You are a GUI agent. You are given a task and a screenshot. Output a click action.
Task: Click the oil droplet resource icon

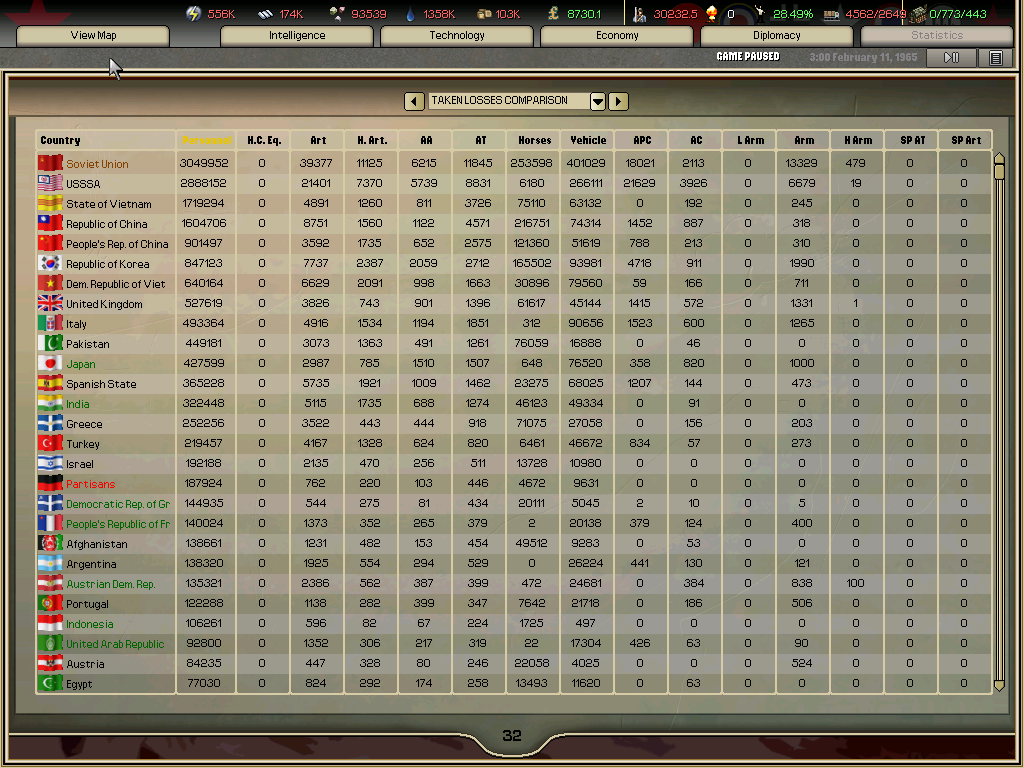pos(411,14)
